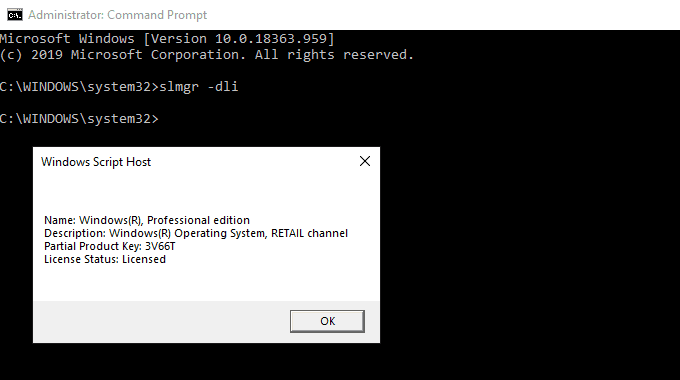The height and width of the screenshot is (380, 680).
Task: Click 'Partial Product Key: 3V66T' line
Action: (x=110, y=246)
